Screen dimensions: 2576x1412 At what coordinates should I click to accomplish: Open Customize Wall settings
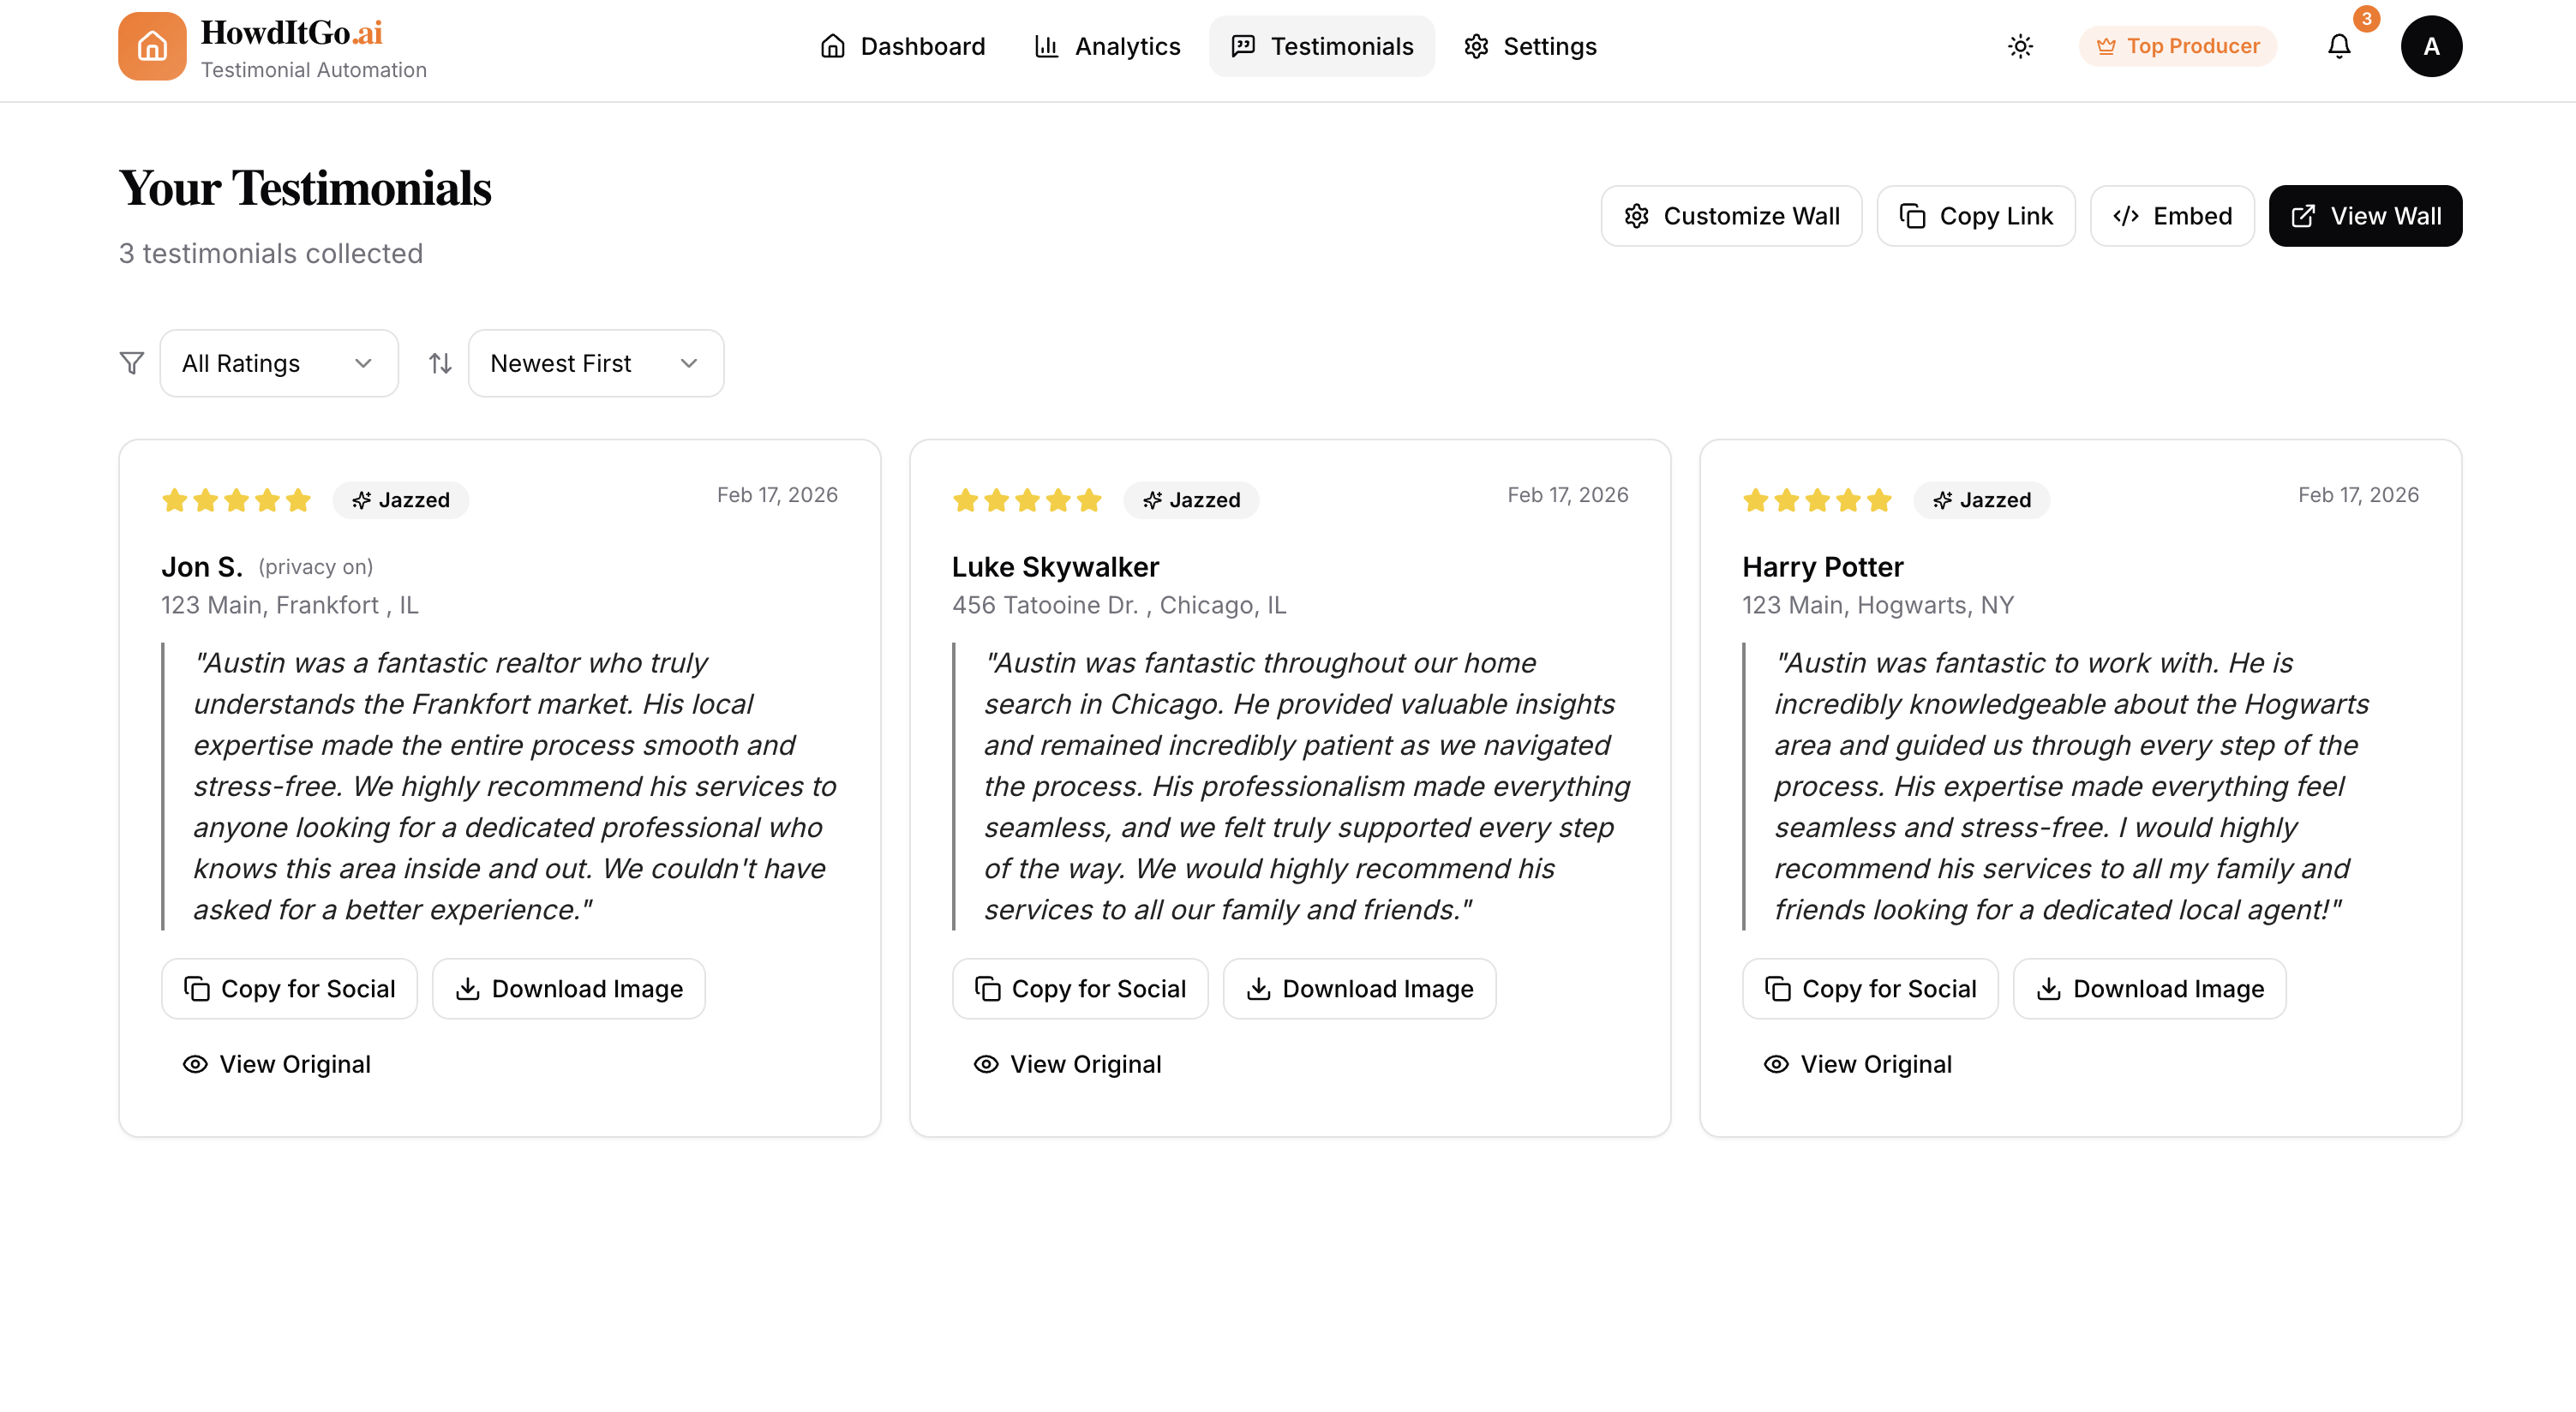tap(1731, 215)
